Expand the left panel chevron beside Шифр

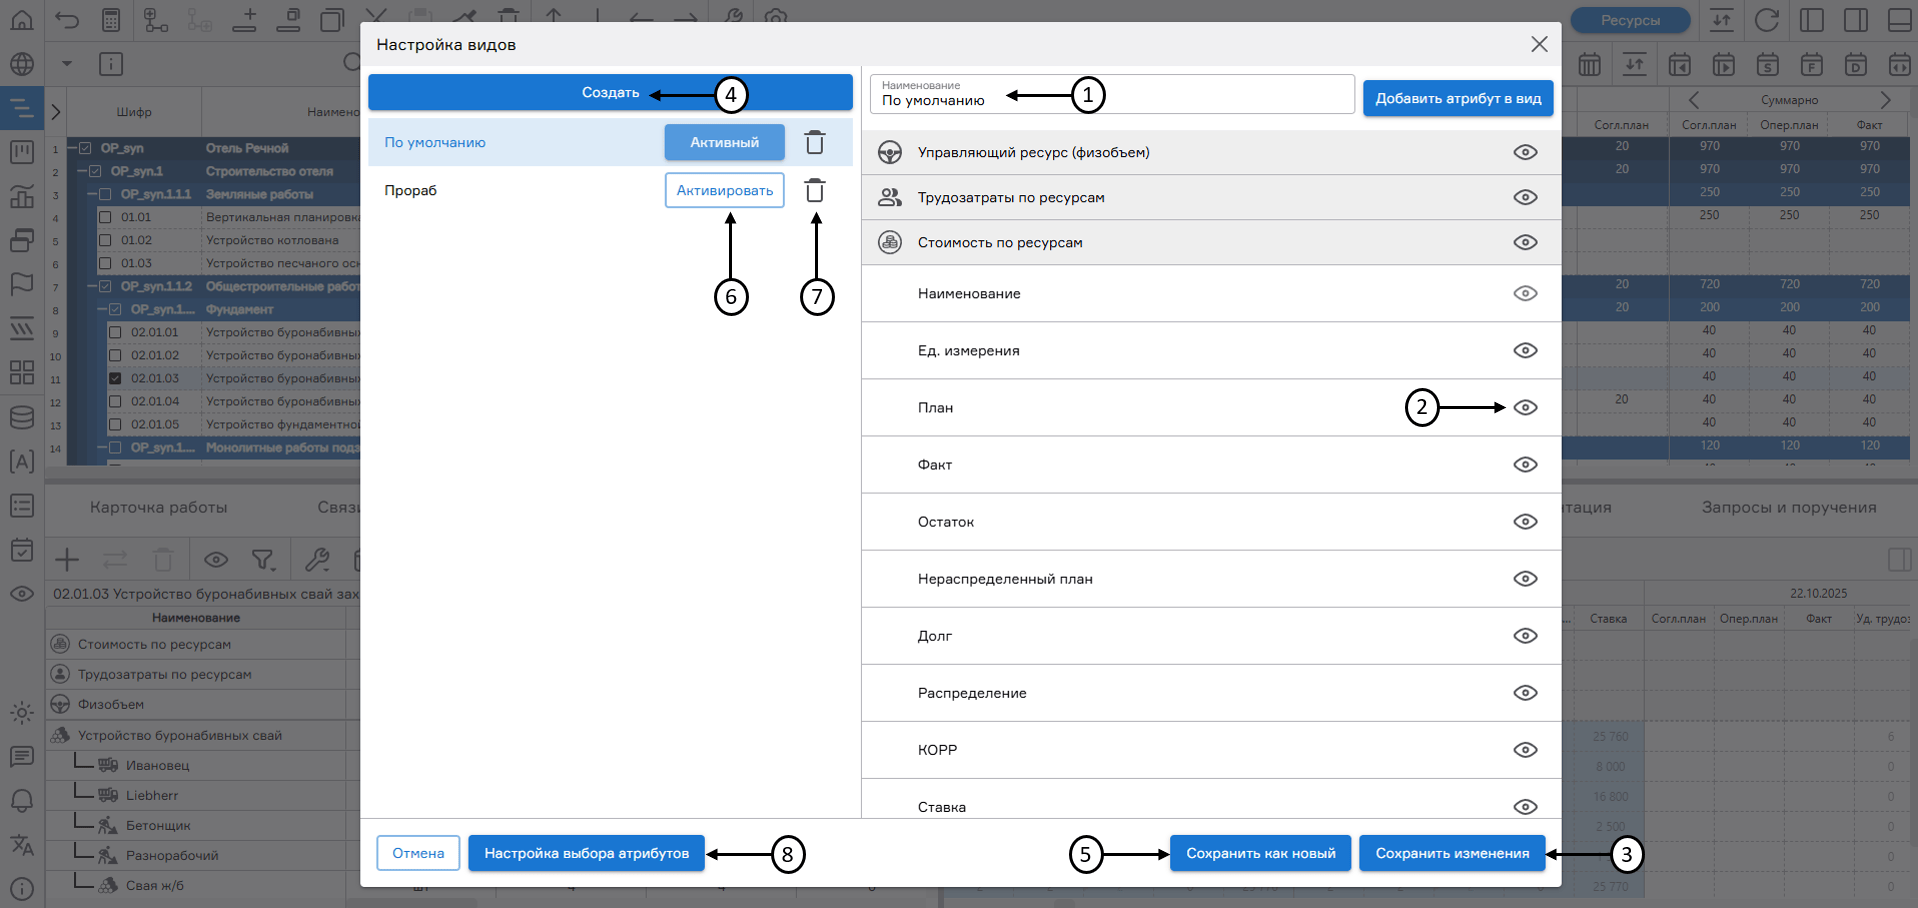point(56,112)
